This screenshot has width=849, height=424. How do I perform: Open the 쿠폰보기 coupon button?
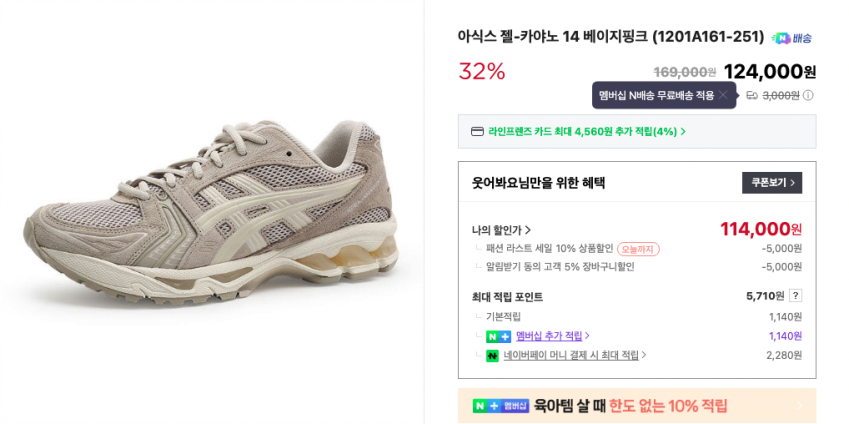tap(771, 183)
